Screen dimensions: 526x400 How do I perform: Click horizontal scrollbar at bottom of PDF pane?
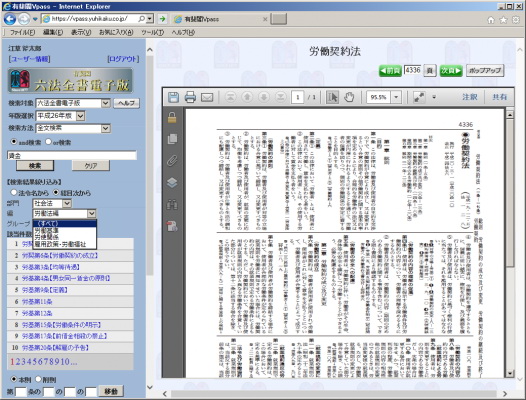(334, 394)
